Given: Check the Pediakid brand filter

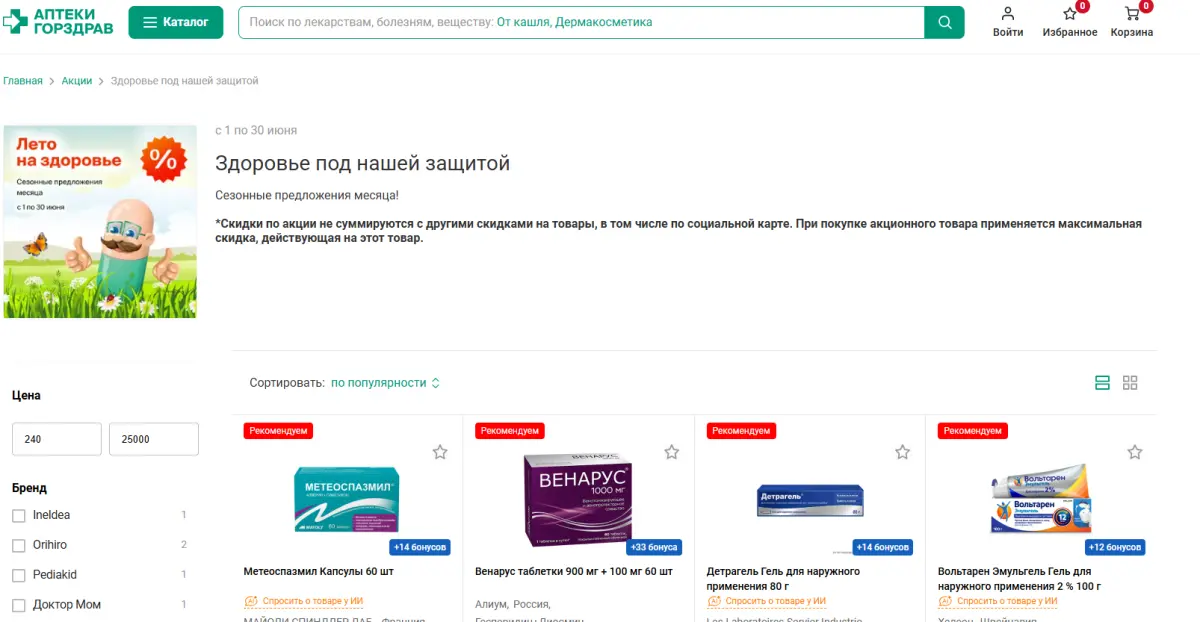Looking at the screenshot, I should (x=19, y=576).
